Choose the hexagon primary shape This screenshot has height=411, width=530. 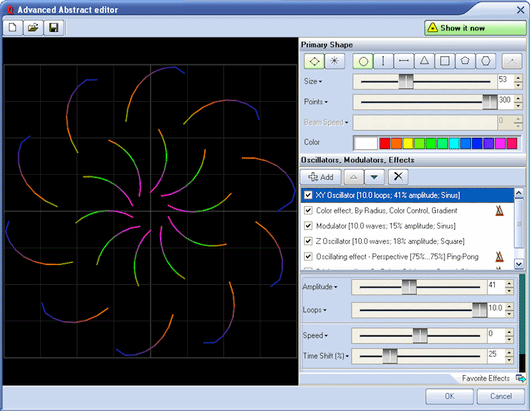[486, 61]
